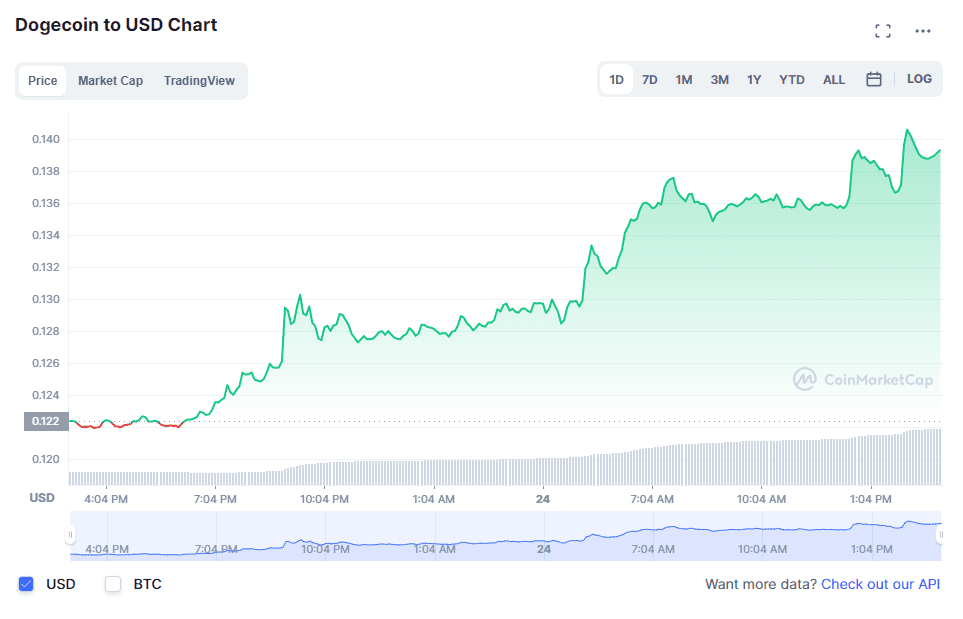Viewport: 963px width, 619px height.
Task: Select the 1Y time range
Action: coord(753,78)
